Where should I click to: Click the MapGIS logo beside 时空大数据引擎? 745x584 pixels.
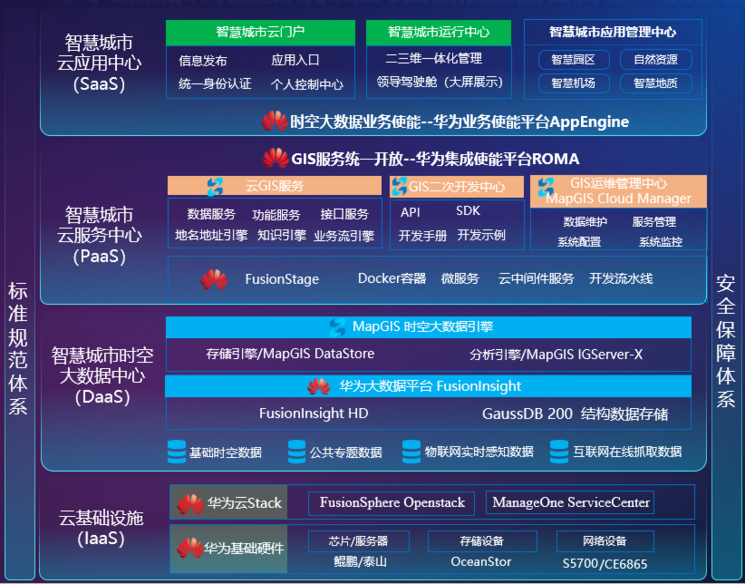point(337,327)
